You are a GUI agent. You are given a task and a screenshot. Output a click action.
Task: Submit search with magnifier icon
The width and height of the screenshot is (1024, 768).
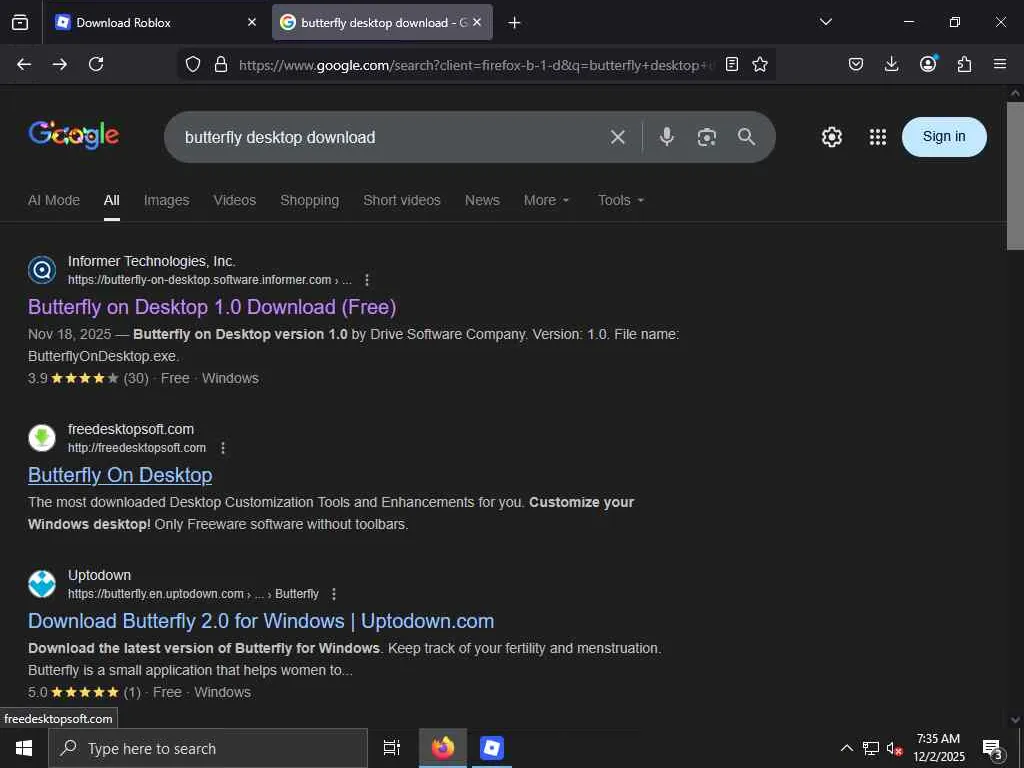(746, 137)
